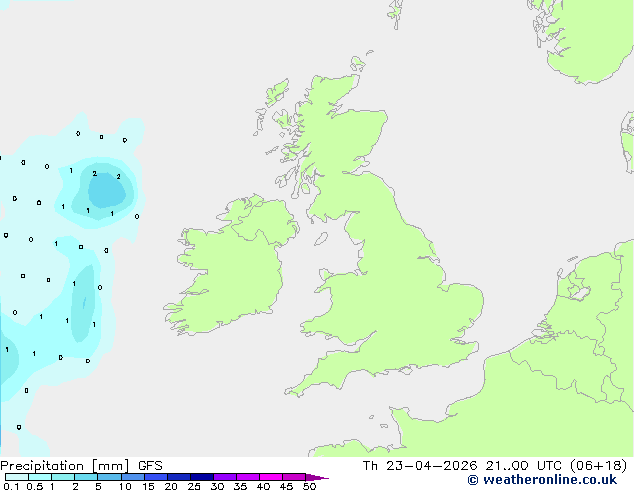634x490 pixels.
Task: Pick the 25–30 mm dark blue swatch
Action: click(x=202, y=477)
